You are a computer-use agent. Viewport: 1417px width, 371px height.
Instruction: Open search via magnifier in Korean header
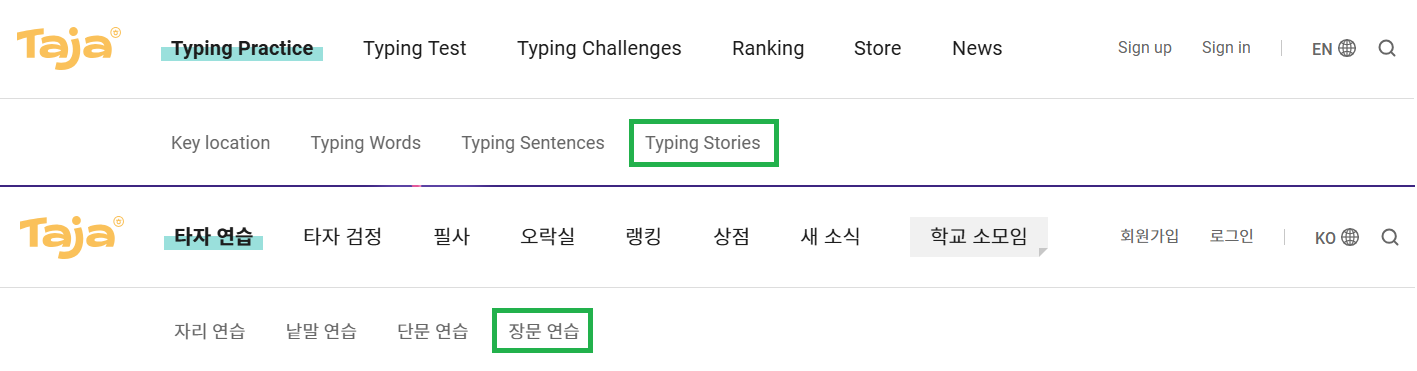coord(1389,237)
